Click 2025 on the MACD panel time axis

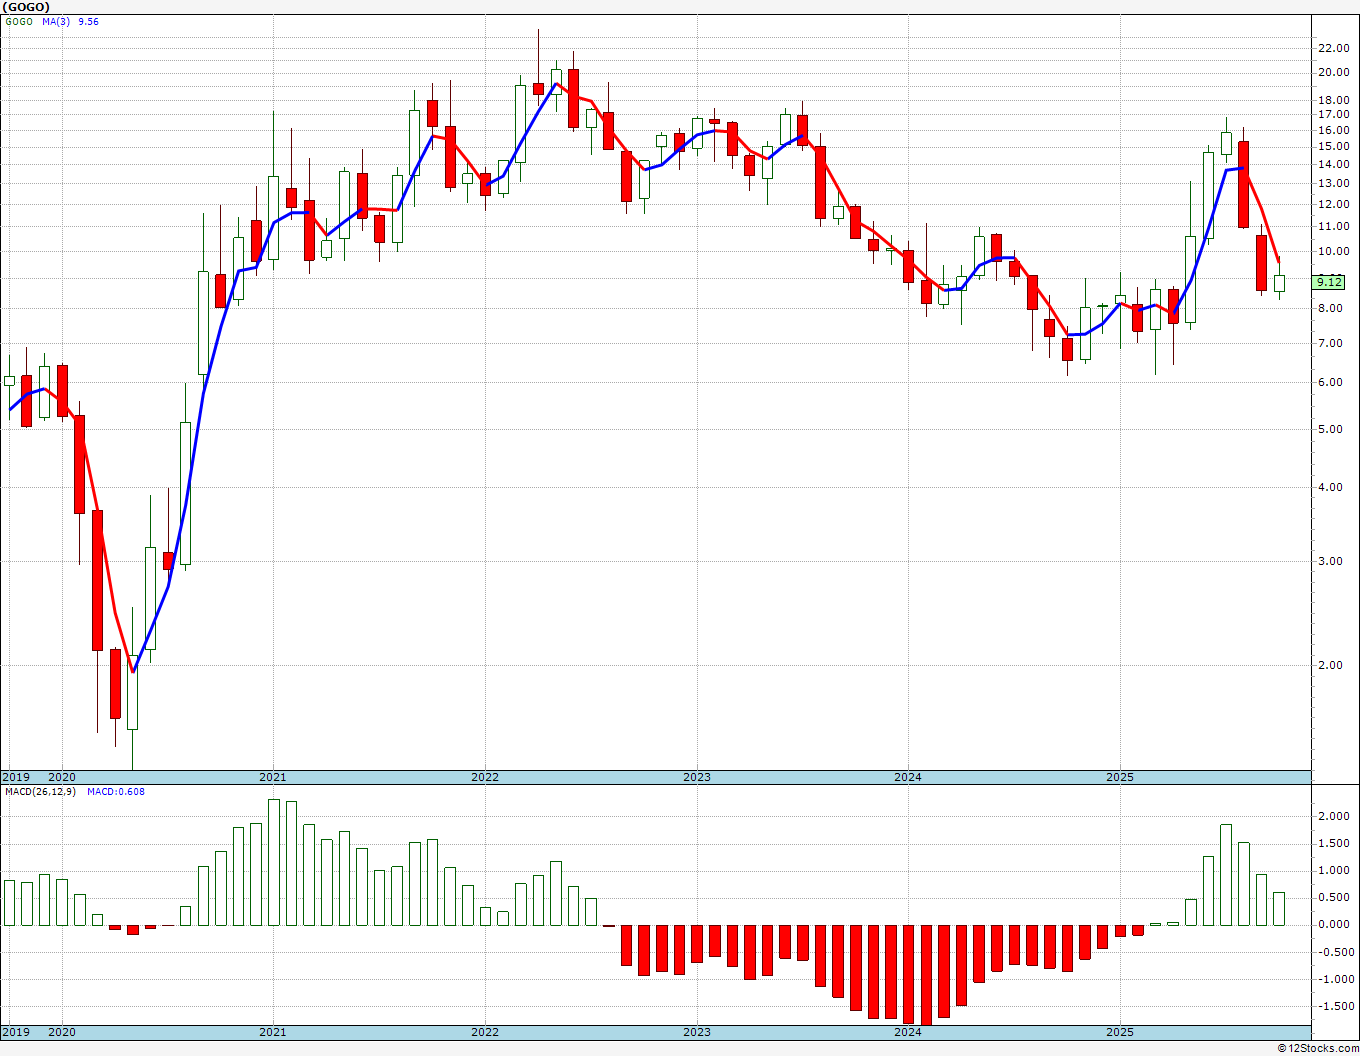click(x=1120, y=1032)
